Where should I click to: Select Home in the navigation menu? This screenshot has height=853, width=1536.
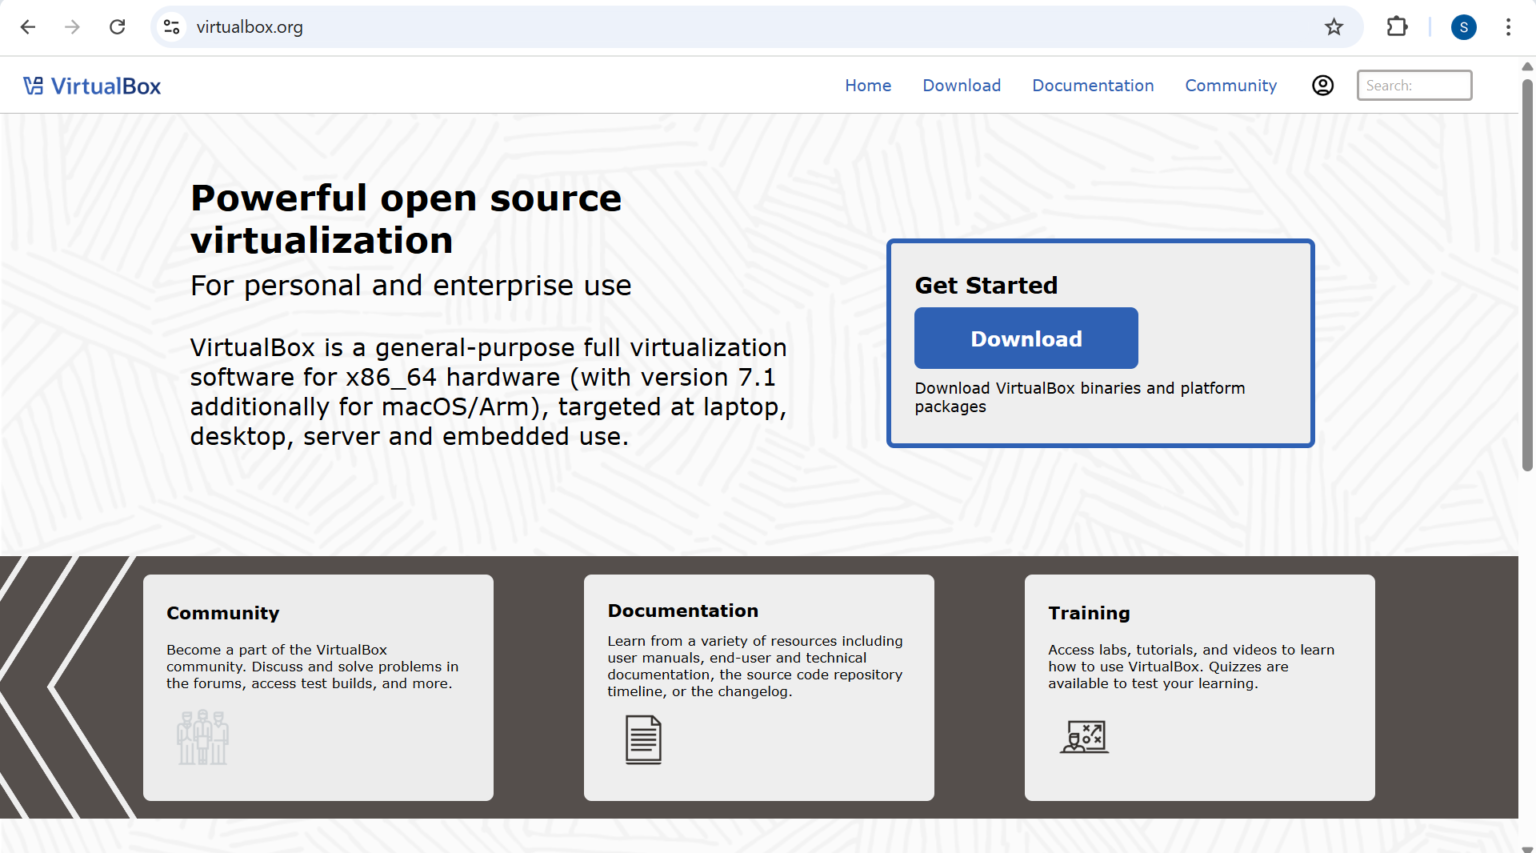point(868,85)
